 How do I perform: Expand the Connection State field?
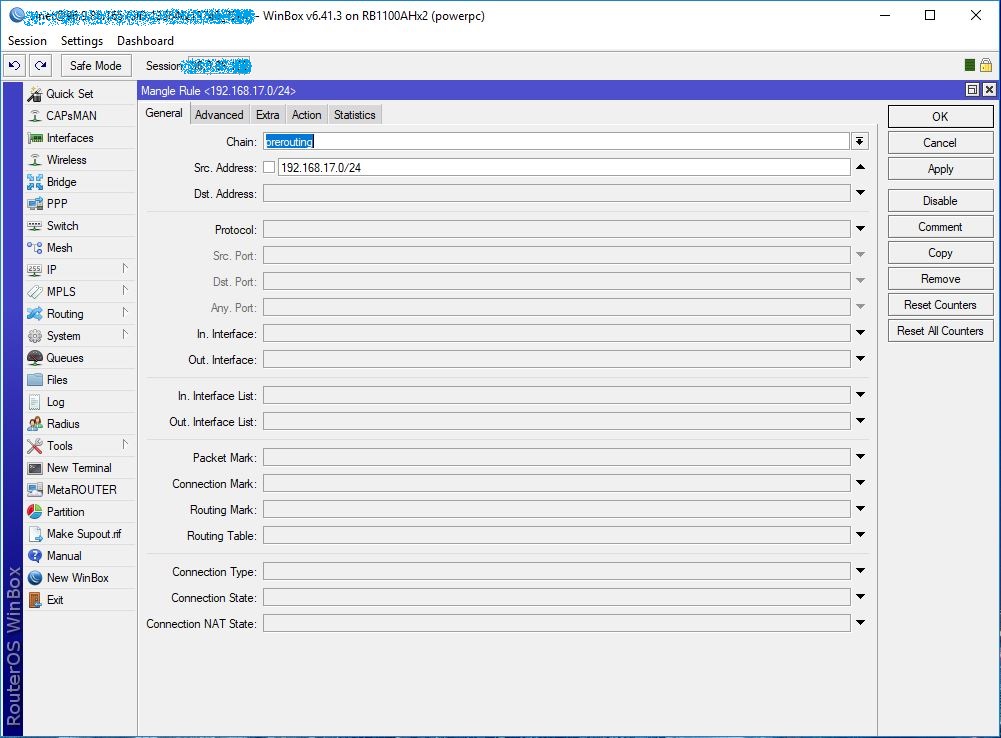tap(861, 596)
